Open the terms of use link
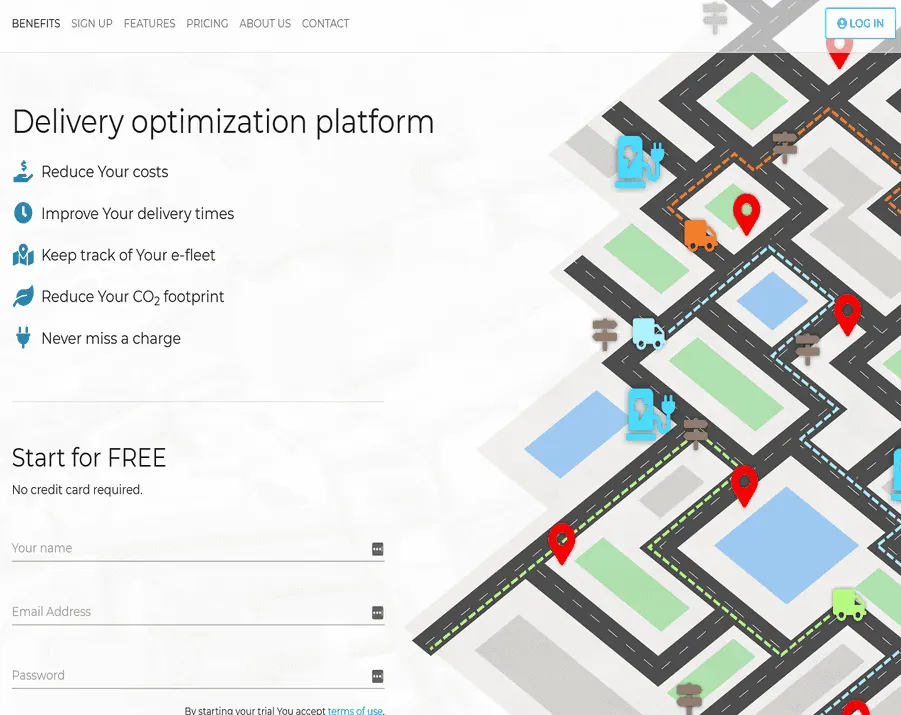Screen dimensions: 901x715 [x=355, y=710]
